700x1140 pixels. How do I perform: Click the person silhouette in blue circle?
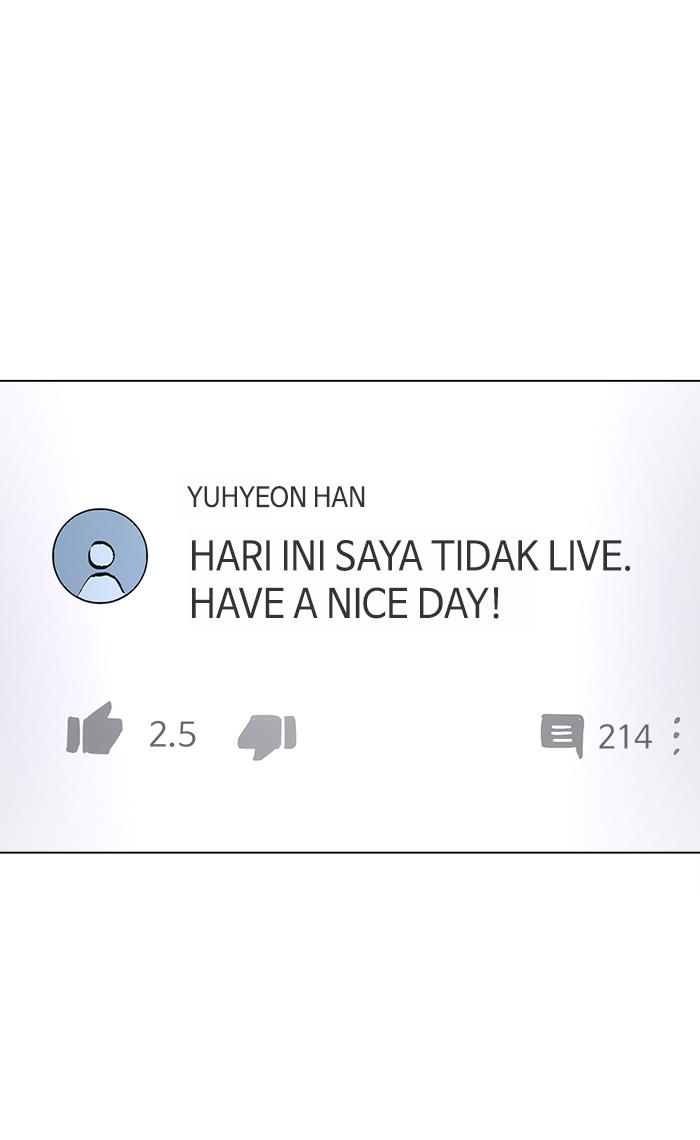100,556
